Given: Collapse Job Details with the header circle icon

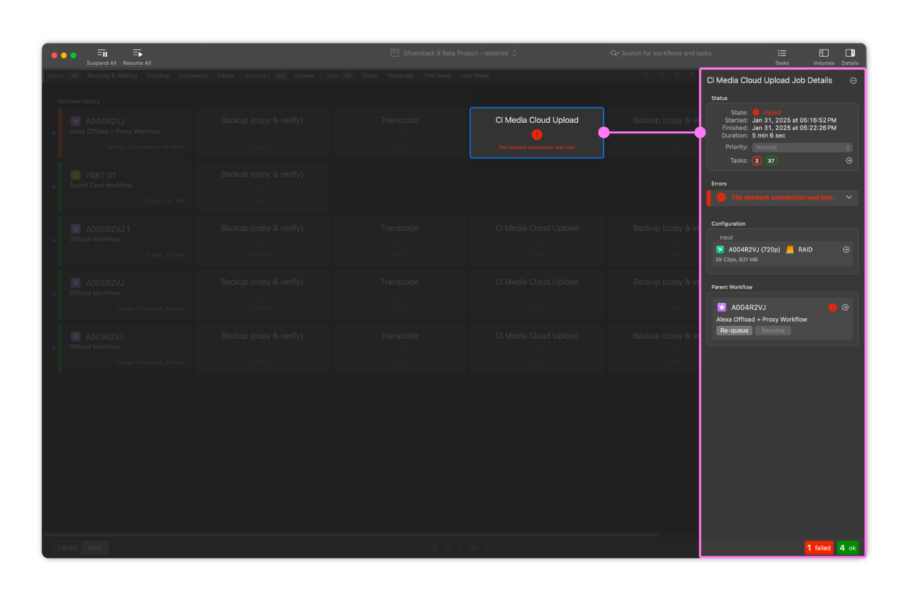Looking at the screenshot, I should click(x=853, y=81).
